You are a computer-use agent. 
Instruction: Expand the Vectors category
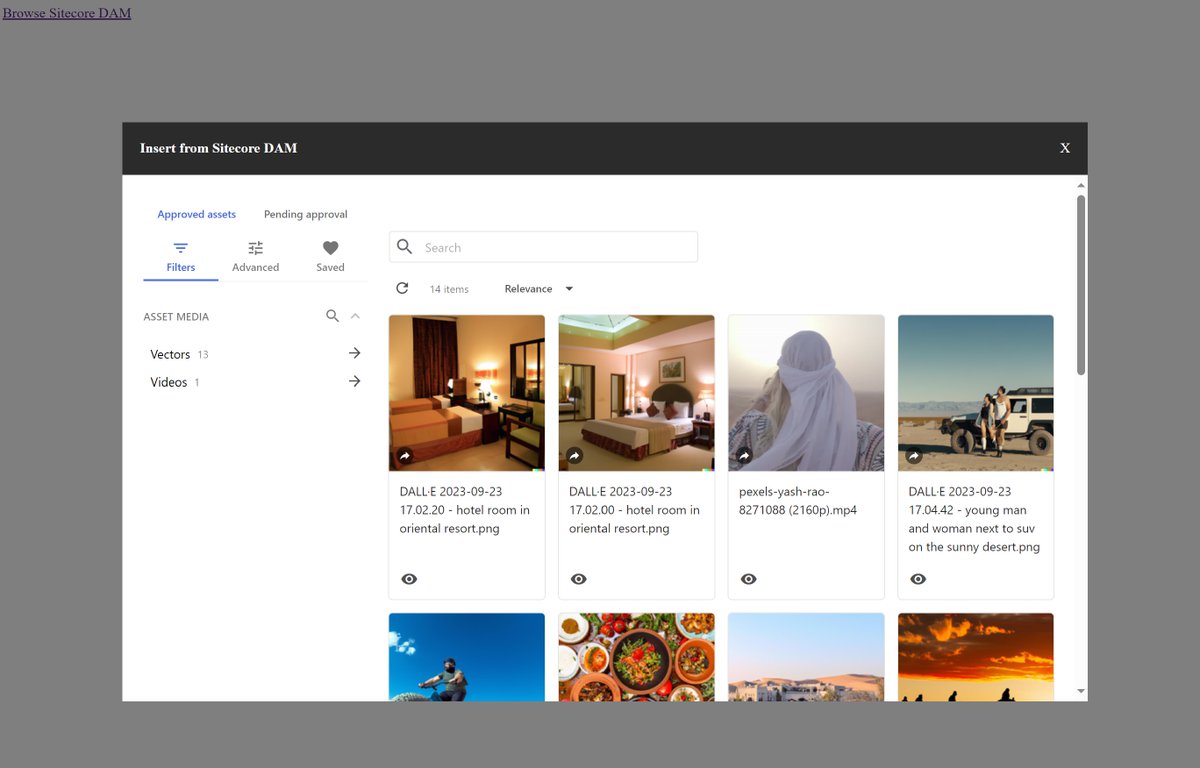(x=354, y=353)
